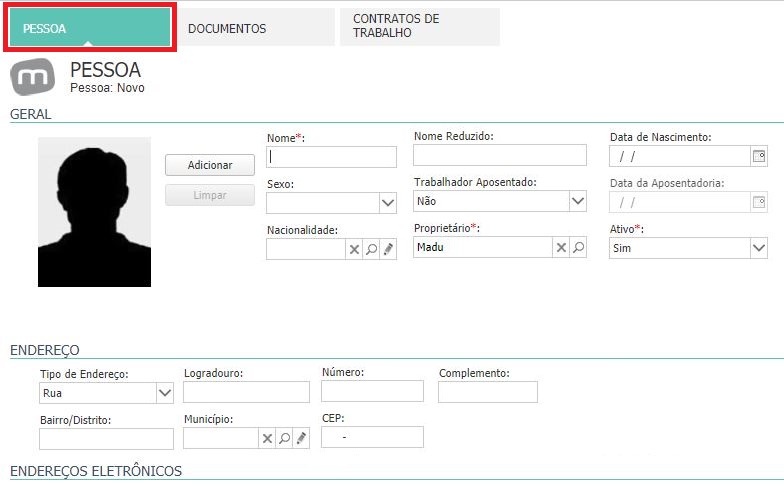Click the Município text field

(221, 438)
